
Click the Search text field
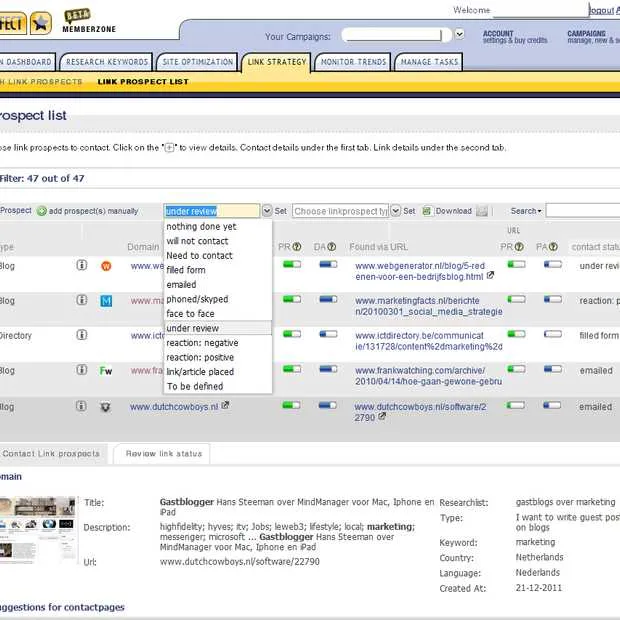click(x=583, y=211)
